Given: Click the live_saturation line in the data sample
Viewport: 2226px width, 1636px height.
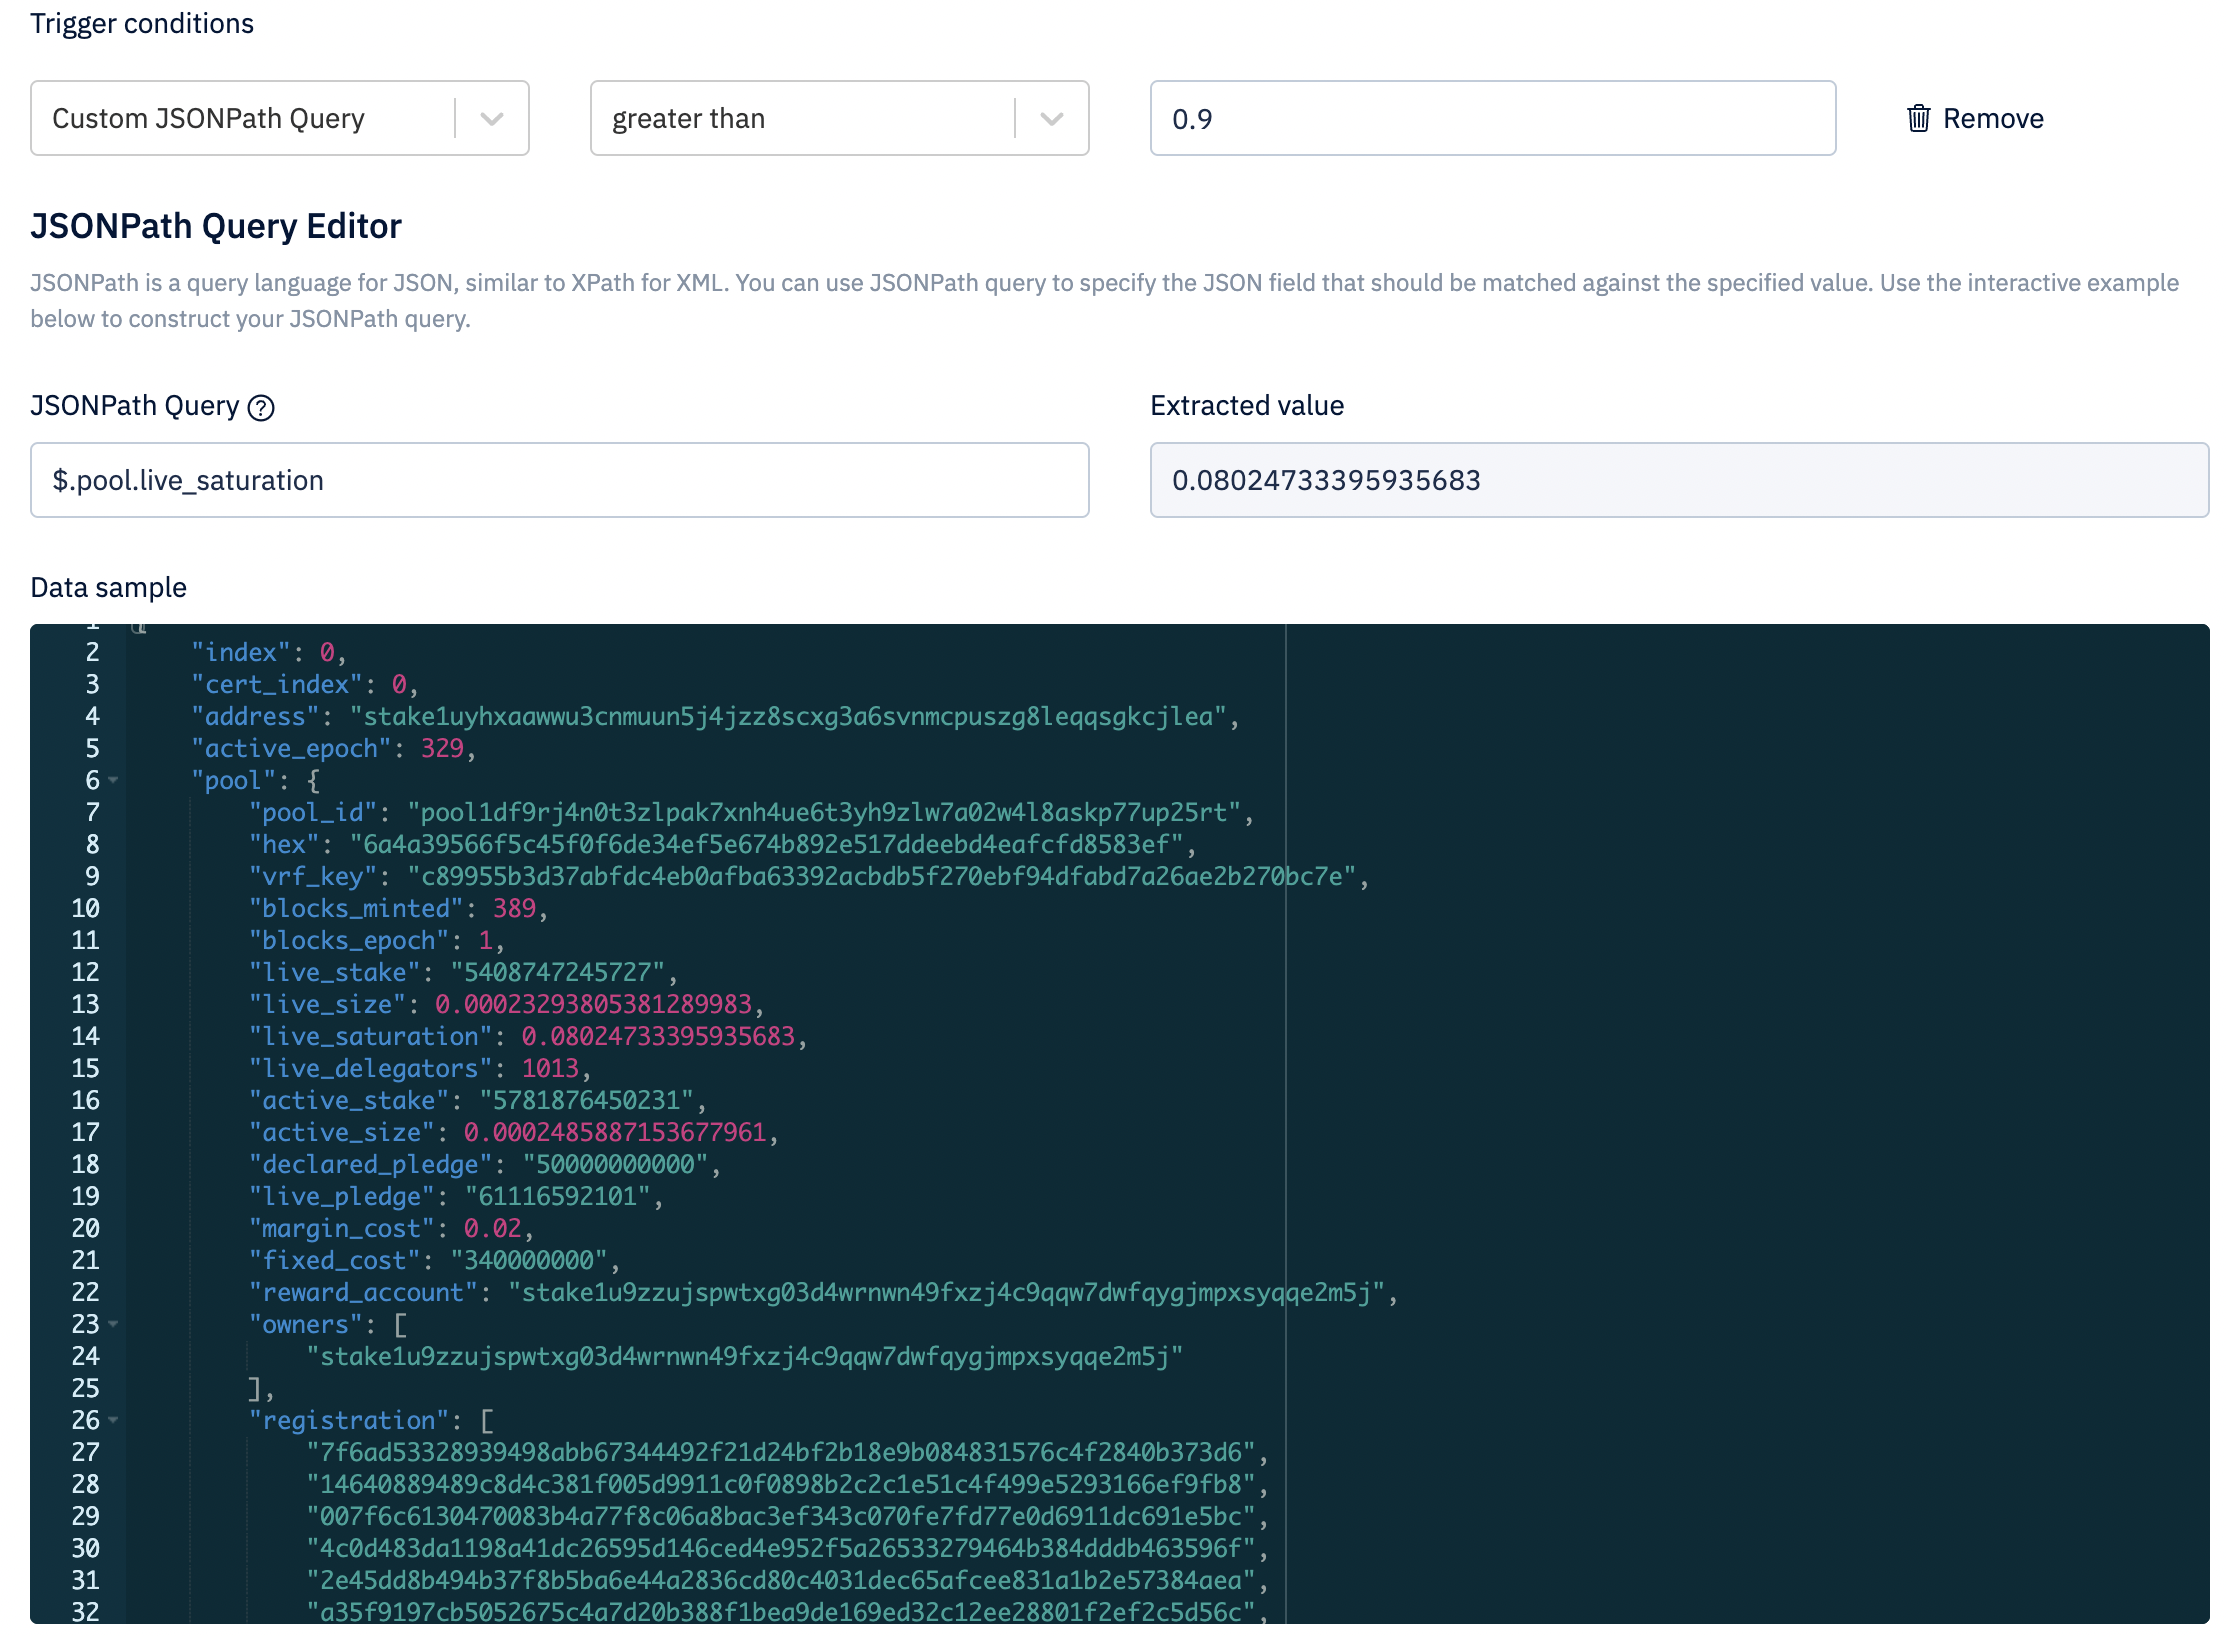Looking at the screenshot, I should (x=530, y=1036).
